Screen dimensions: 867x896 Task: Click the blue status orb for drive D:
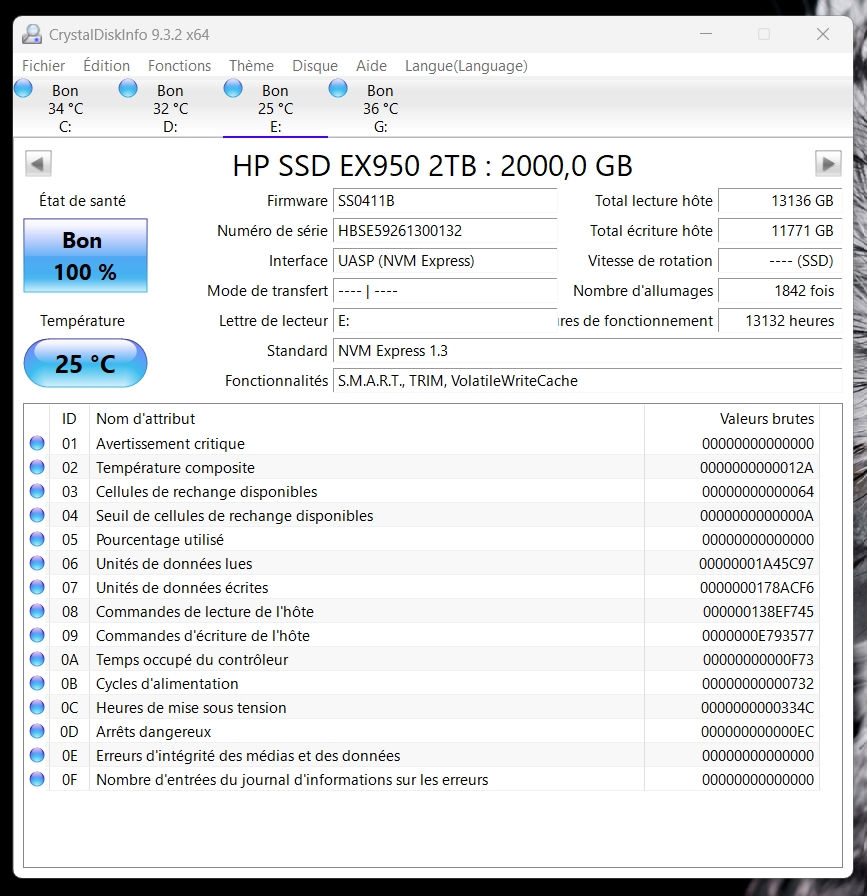128,89
